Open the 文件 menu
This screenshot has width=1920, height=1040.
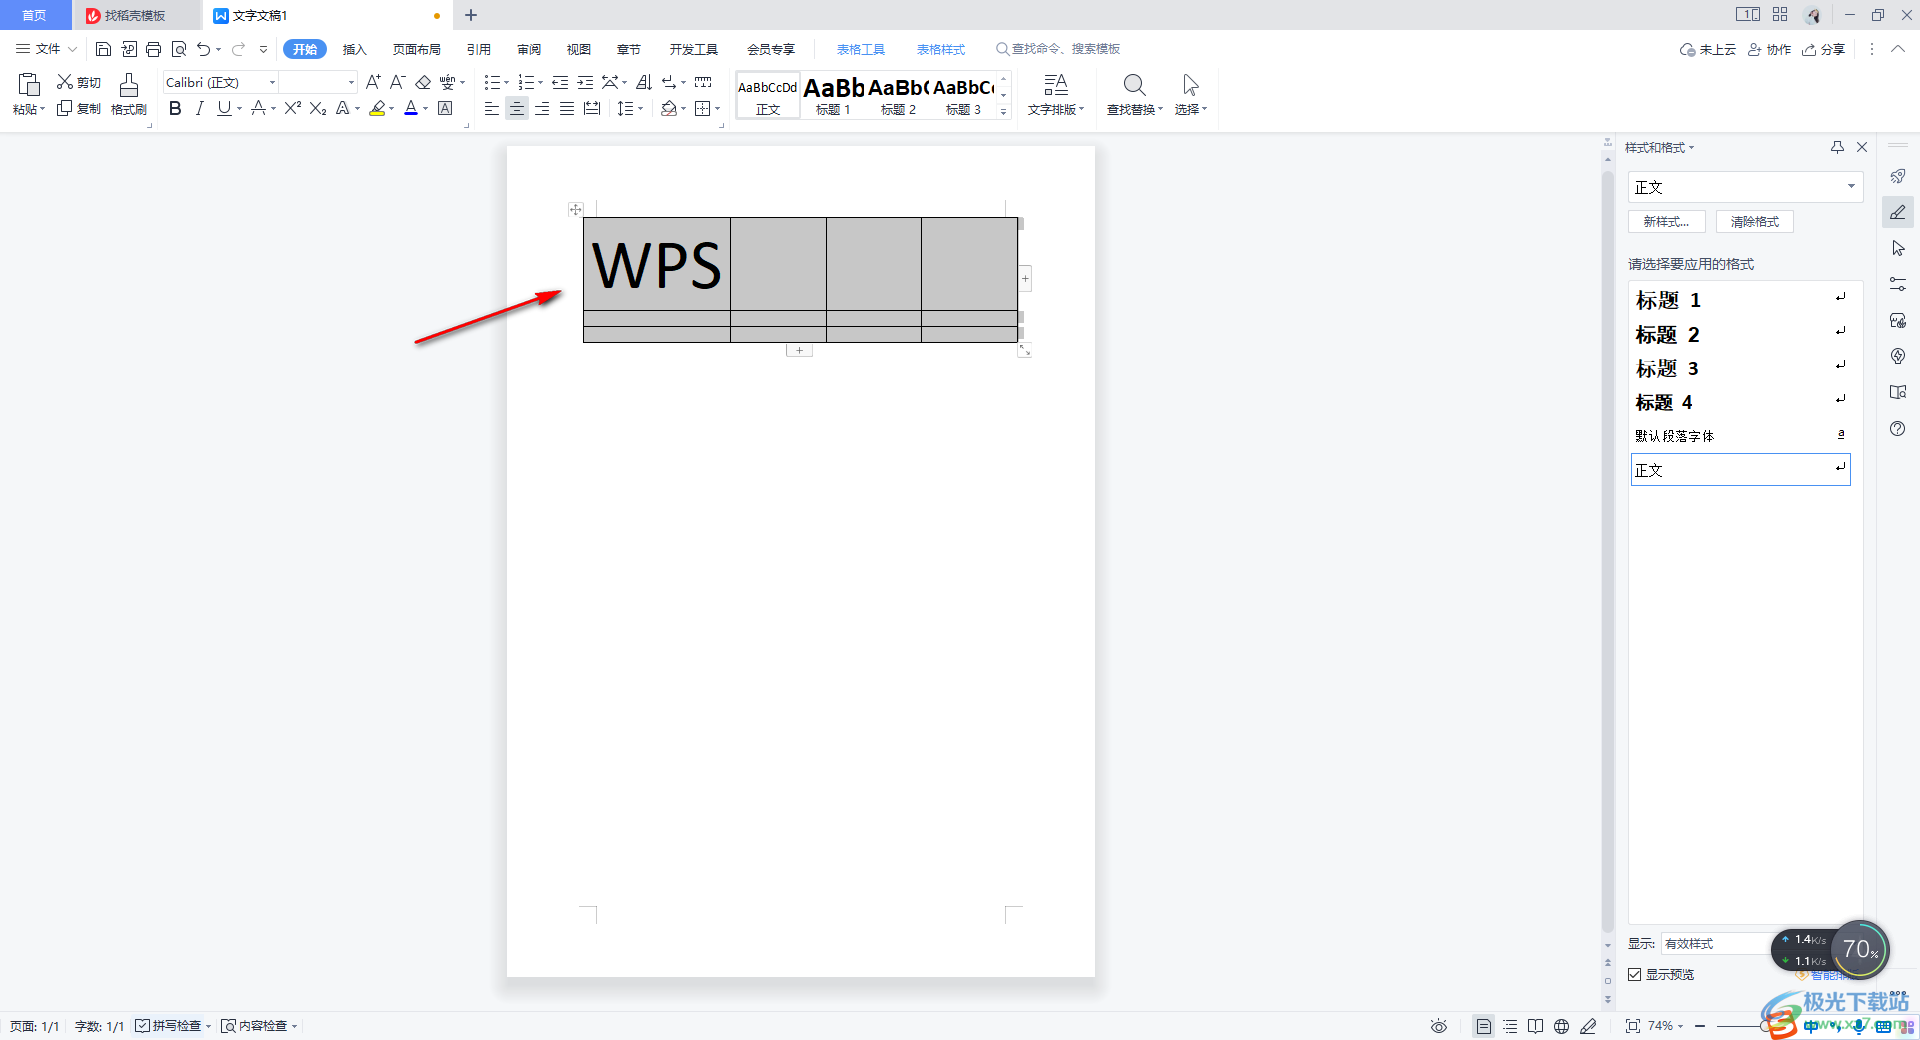click(x=47, y=49)
